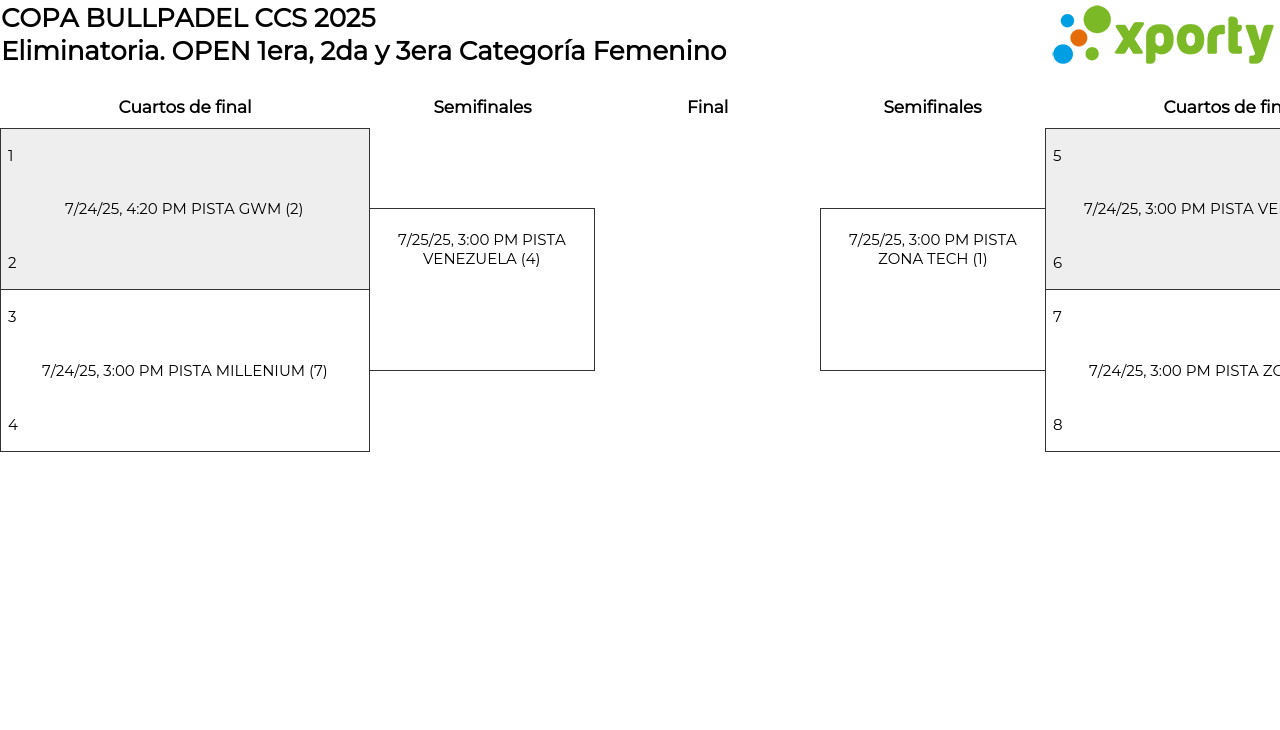Image resolution: width=1280 pixels, height=730 pixels.
Task: Click the right Semifinales column header
Action: [x=932, y=107]
